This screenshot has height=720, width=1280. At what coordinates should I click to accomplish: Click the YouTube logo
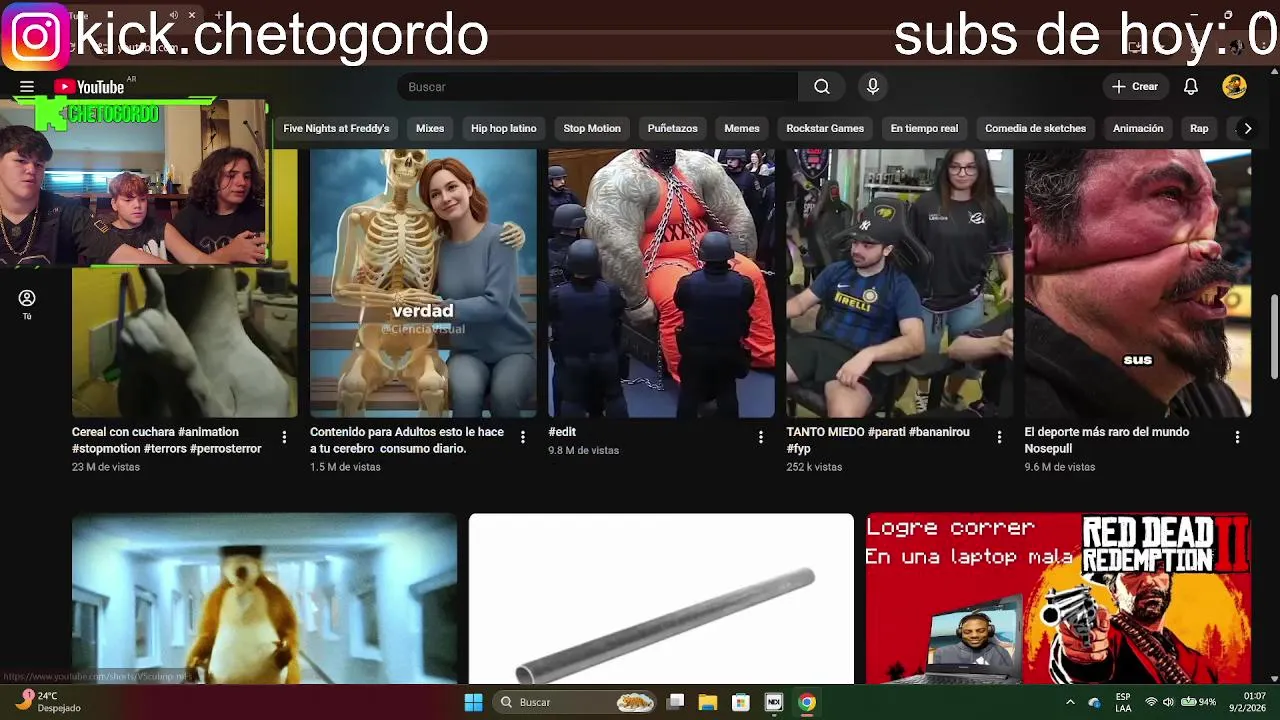pyautogui.click(x=89, y=87)
